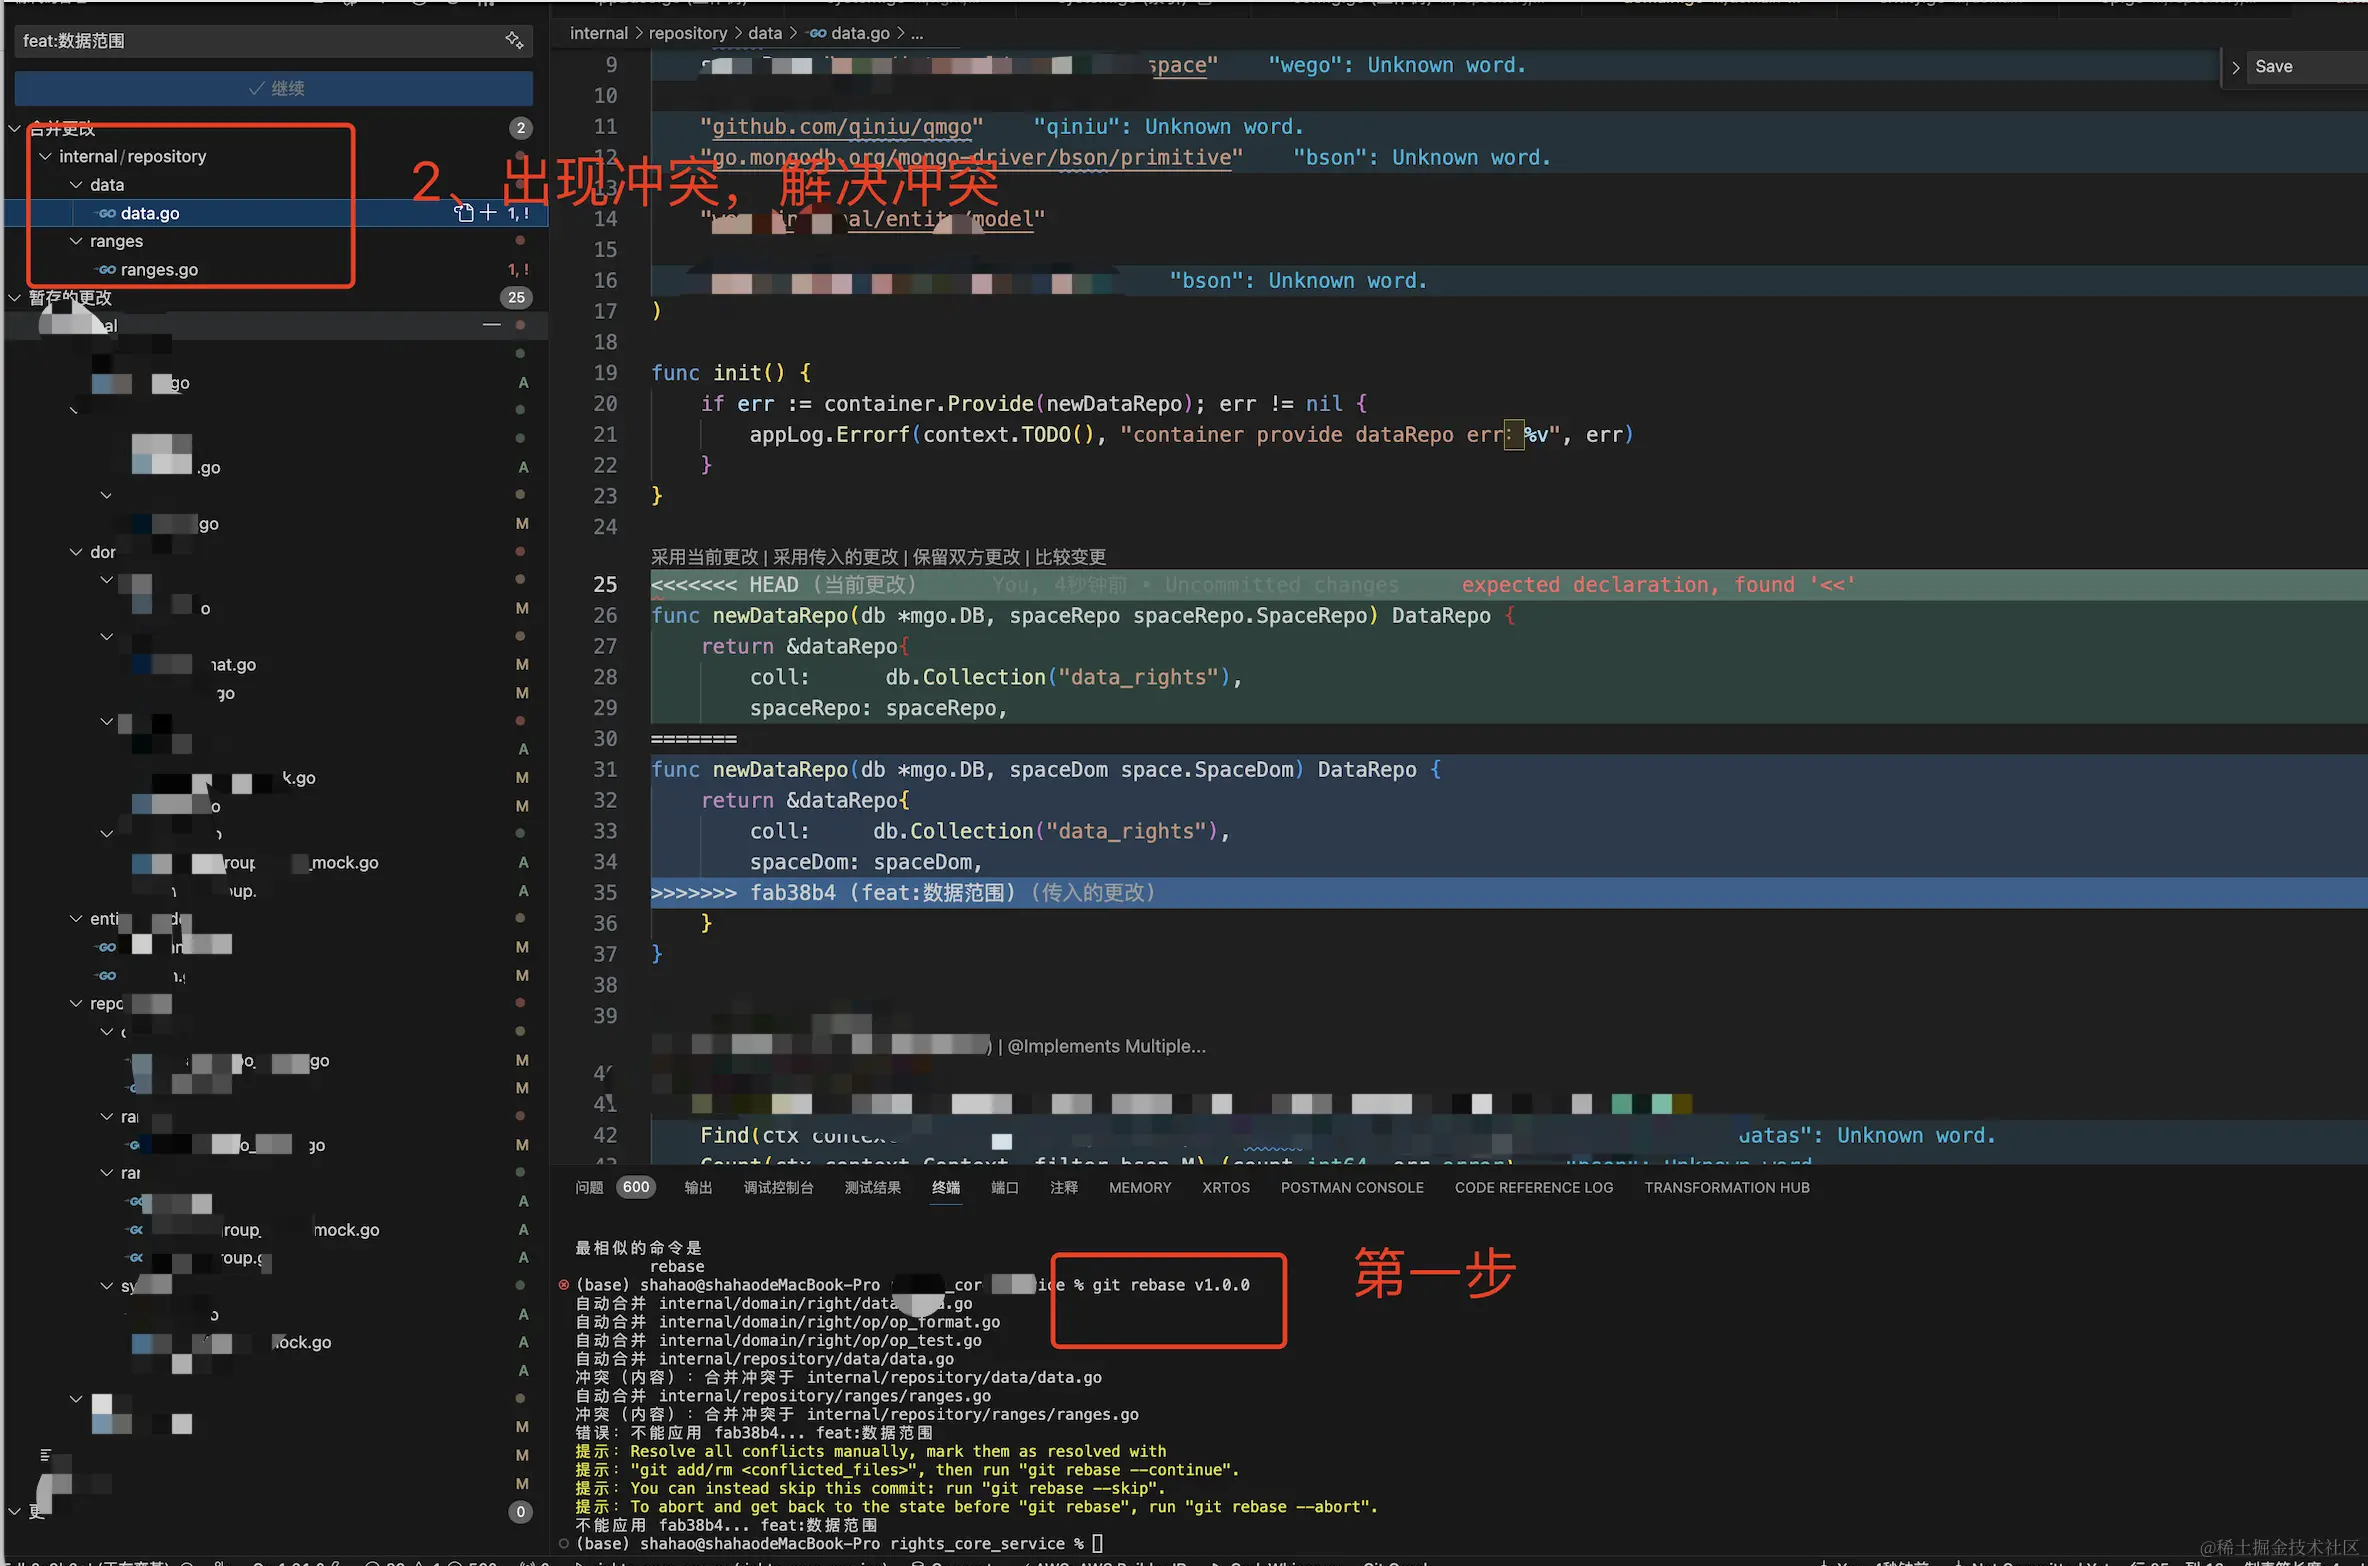This screenshot has height=1566, width=2368.
Task: Collapse the internal/repository folder
Action: (x=45, y=156)
